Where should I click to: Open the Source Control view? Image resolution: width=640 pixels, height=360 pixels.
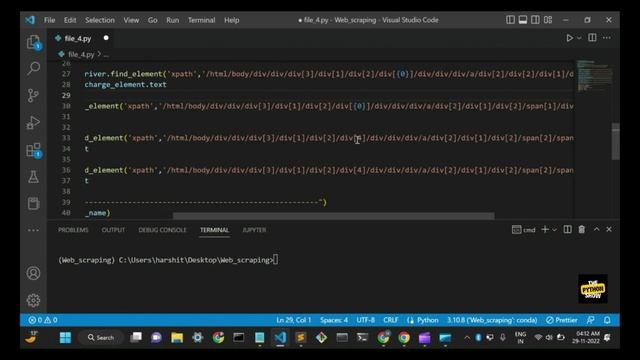click(x=33, y=96)
